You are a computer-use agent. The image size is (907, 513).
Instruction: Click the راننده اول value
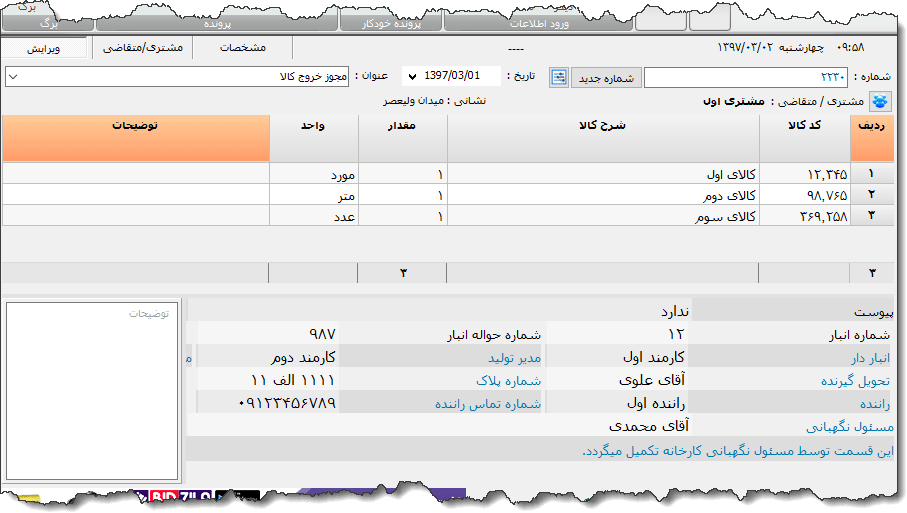(x=656, y=403)
